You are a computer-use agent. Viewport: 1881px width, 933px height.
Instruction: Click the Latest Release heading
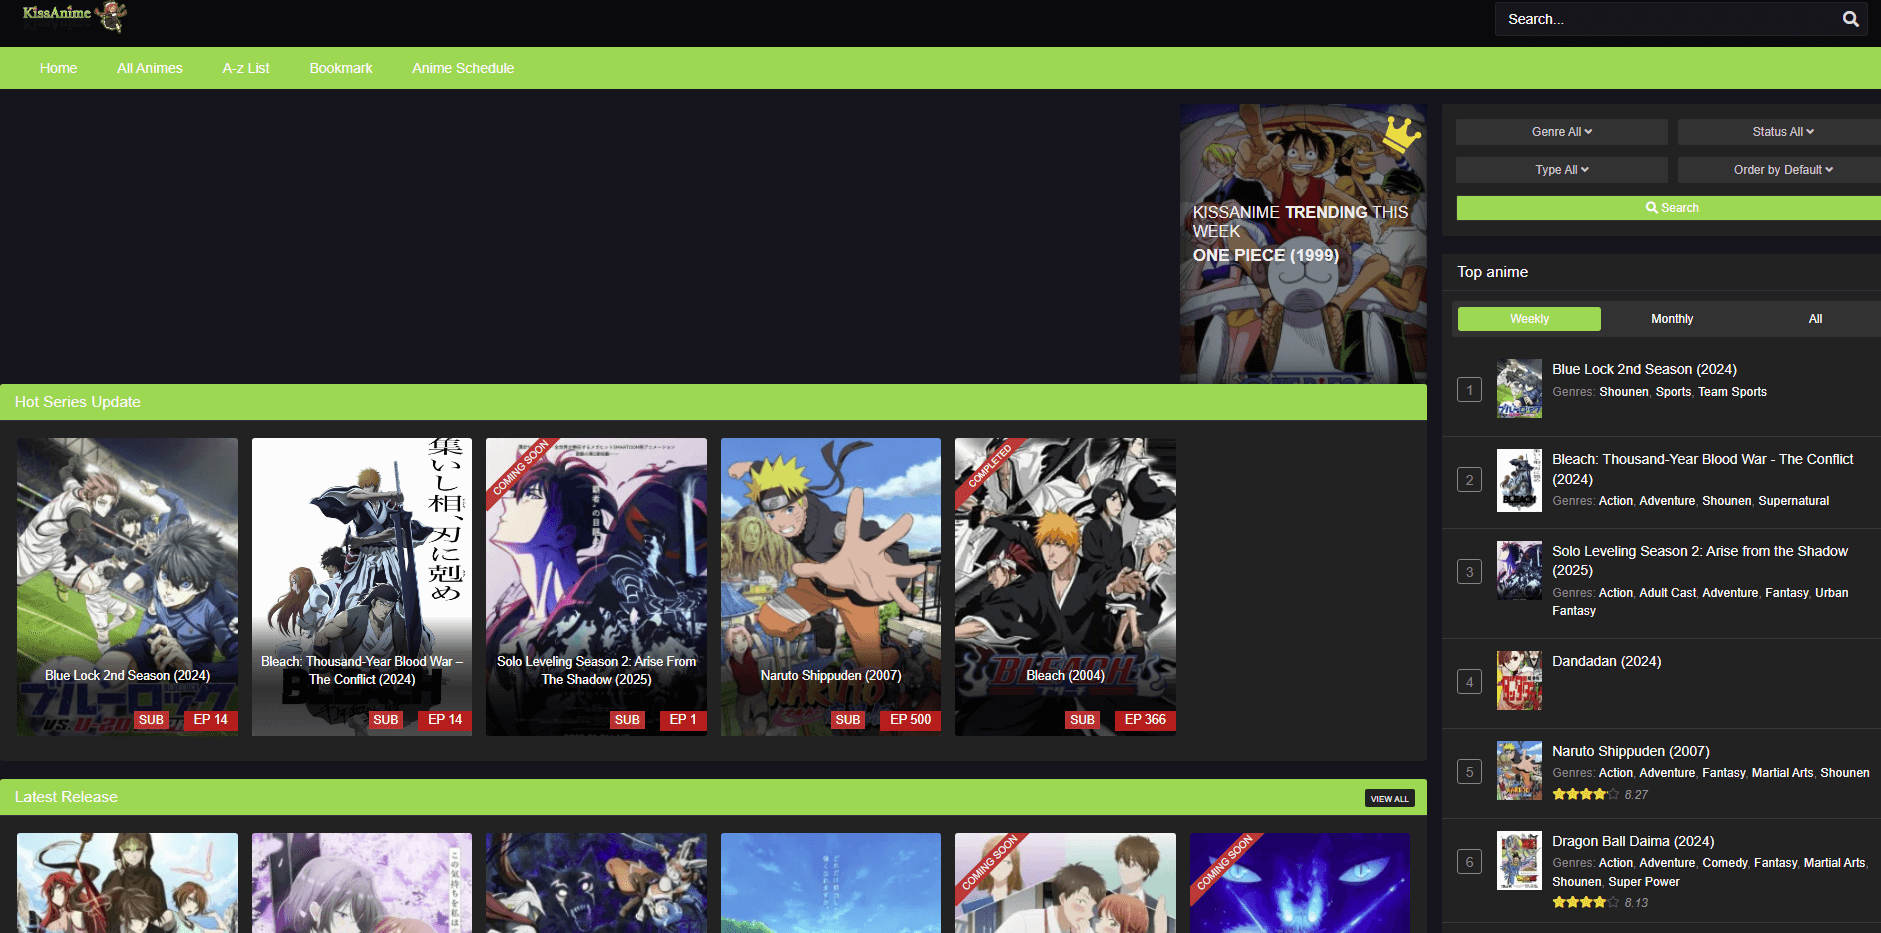[66, 797]
